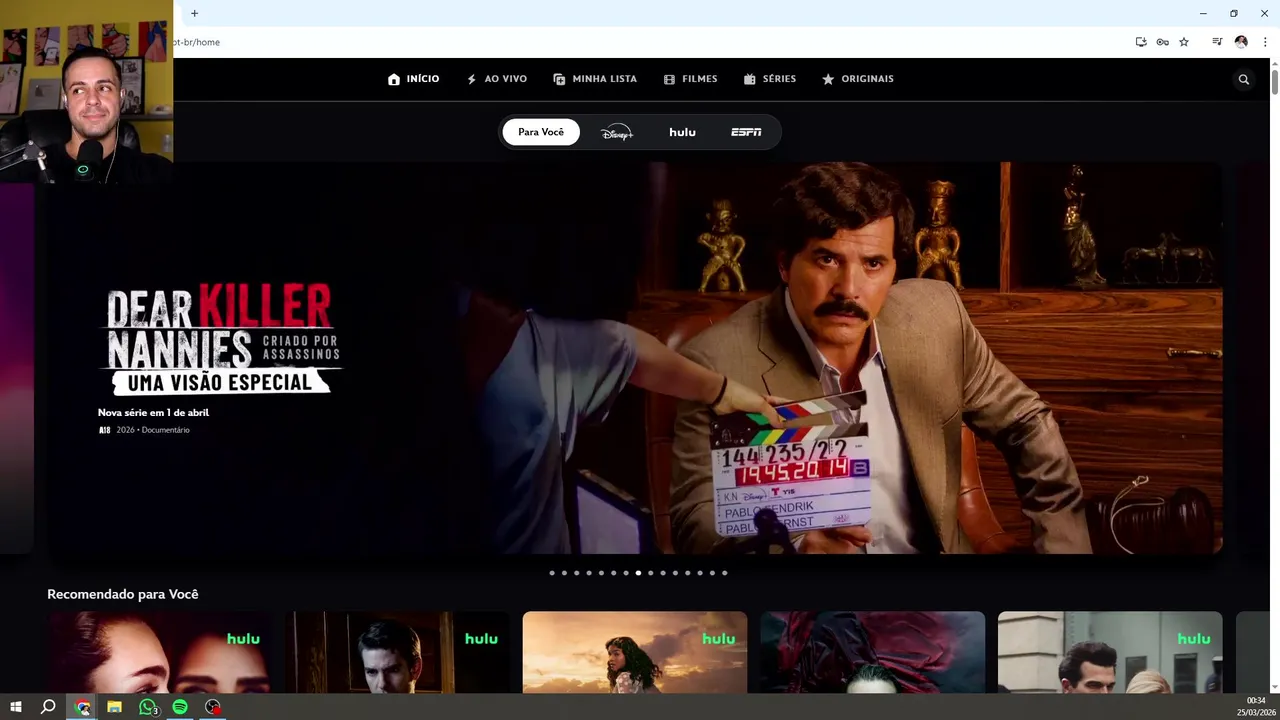Open the Ao Vivo live section
This screenshot has height=720, width=1280.
click(x=496, y=79)
